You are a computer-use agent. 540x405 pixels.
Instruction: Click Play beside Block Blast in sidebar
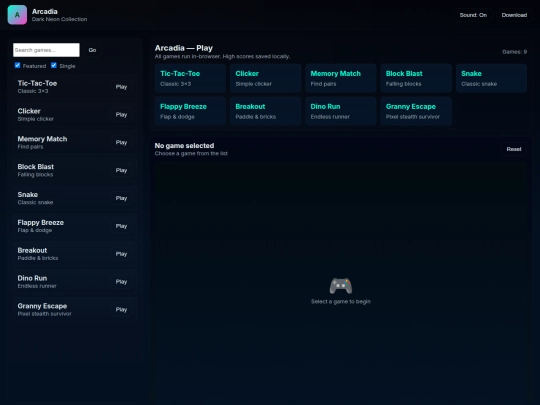[x=121, y=170]
